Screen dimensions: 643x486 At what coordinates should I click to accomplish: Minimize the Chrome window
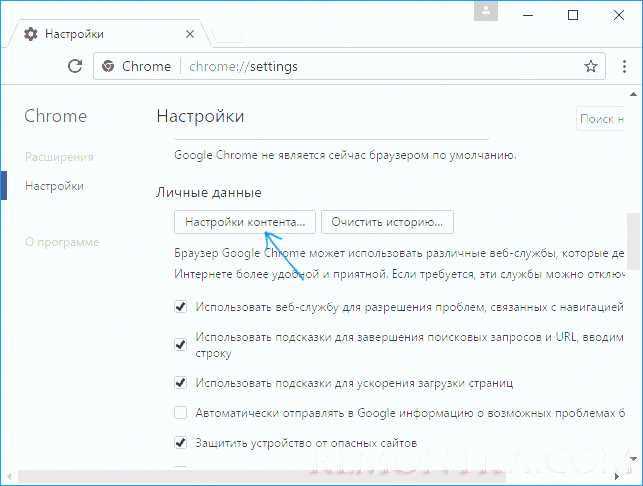pyautogui.click(x=528, y=15)
